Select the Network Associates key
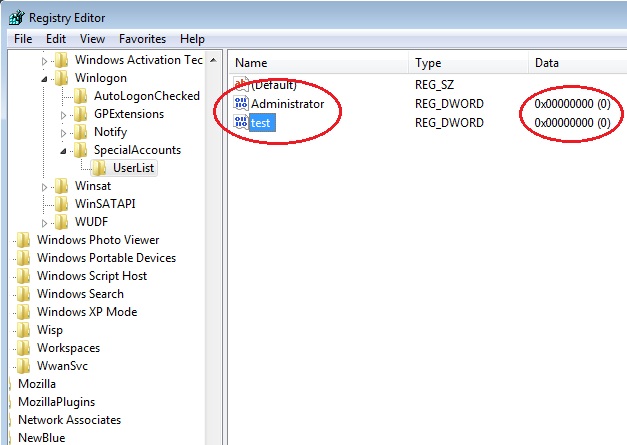 coord(70,420)
